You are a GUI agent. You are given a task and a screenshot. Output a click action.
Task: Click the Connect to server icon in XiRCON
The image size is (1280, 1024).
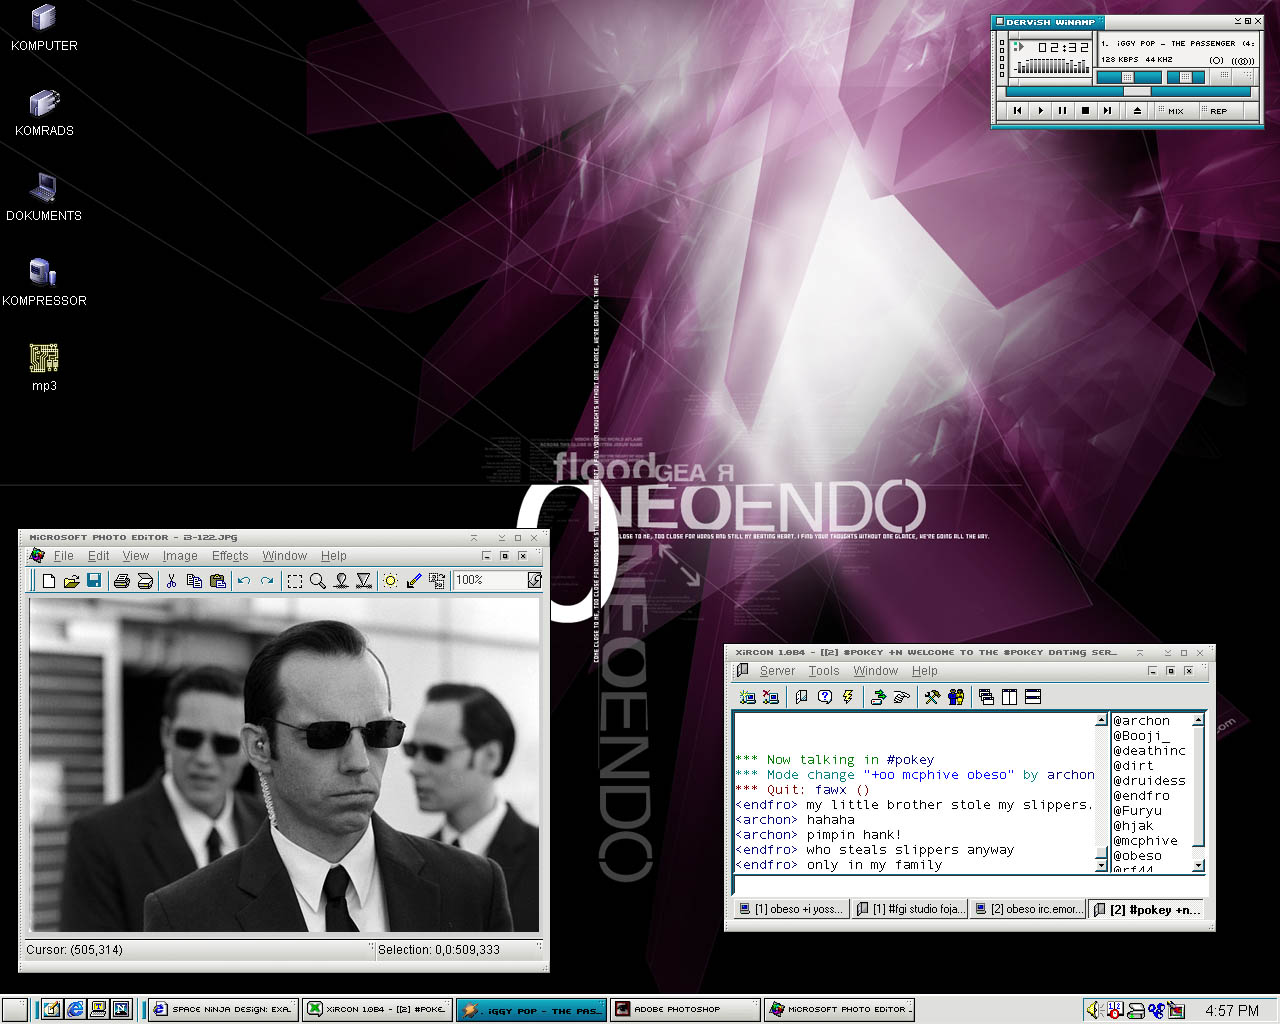(747, 697)
